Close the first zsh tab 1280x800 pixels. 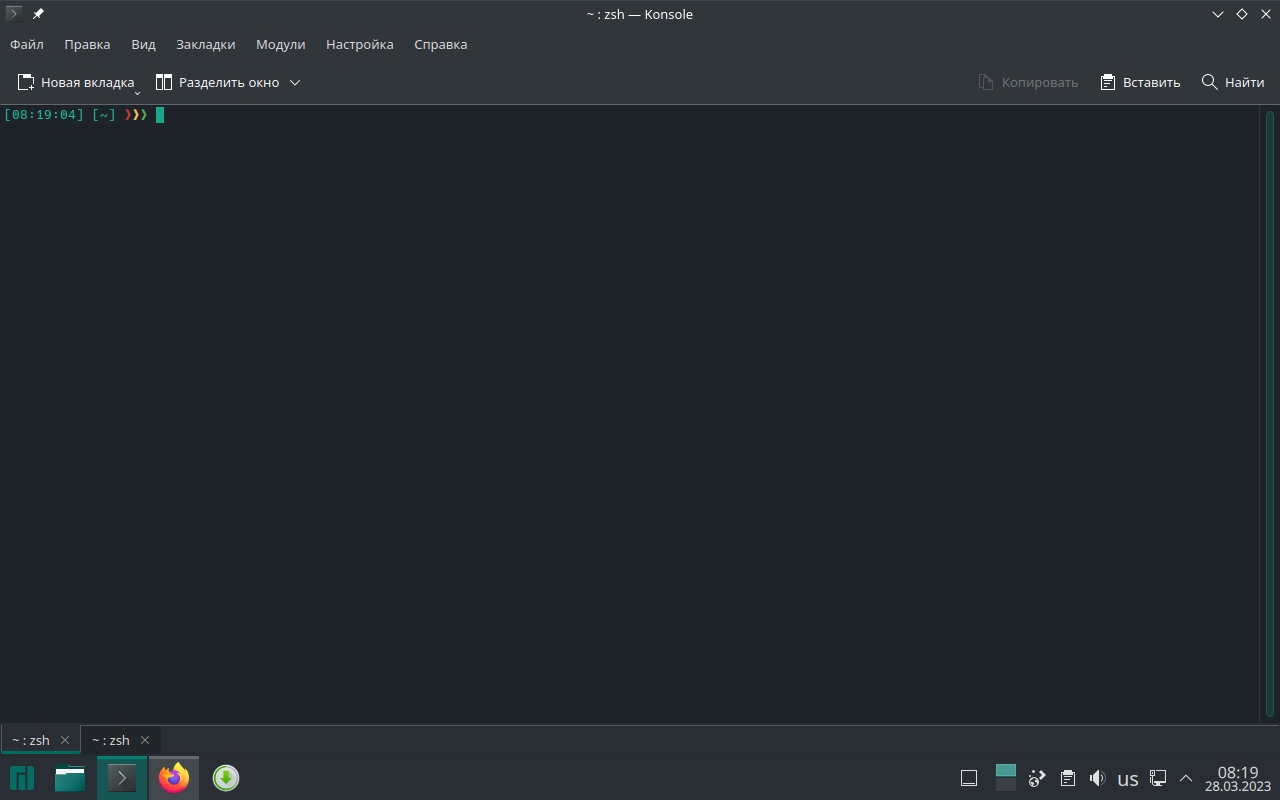tap(65, 740)
